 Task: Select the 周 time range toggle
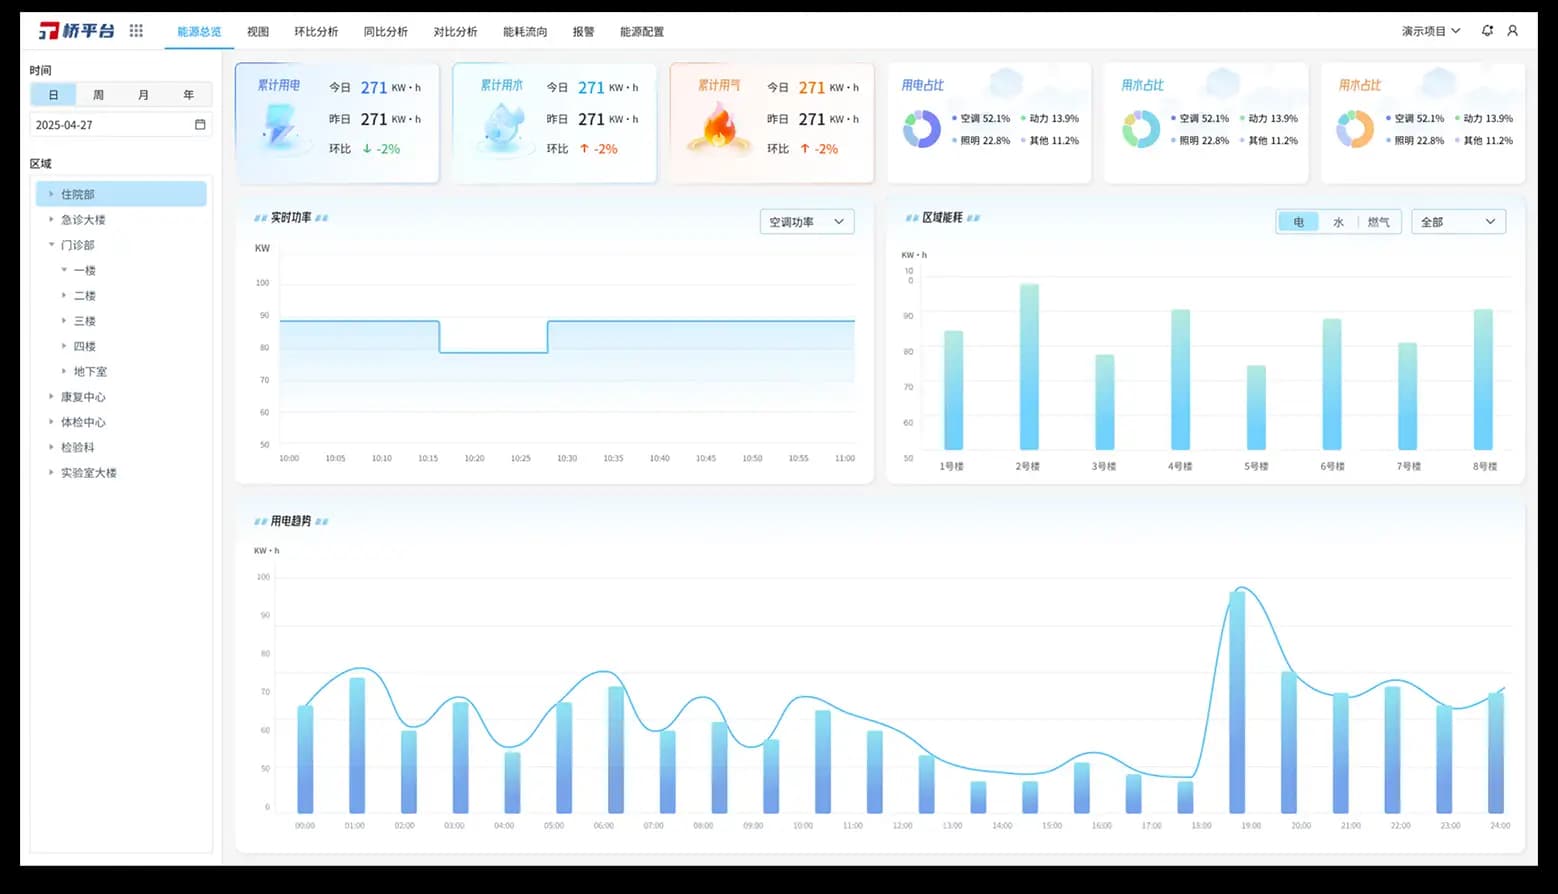(98, 95)
